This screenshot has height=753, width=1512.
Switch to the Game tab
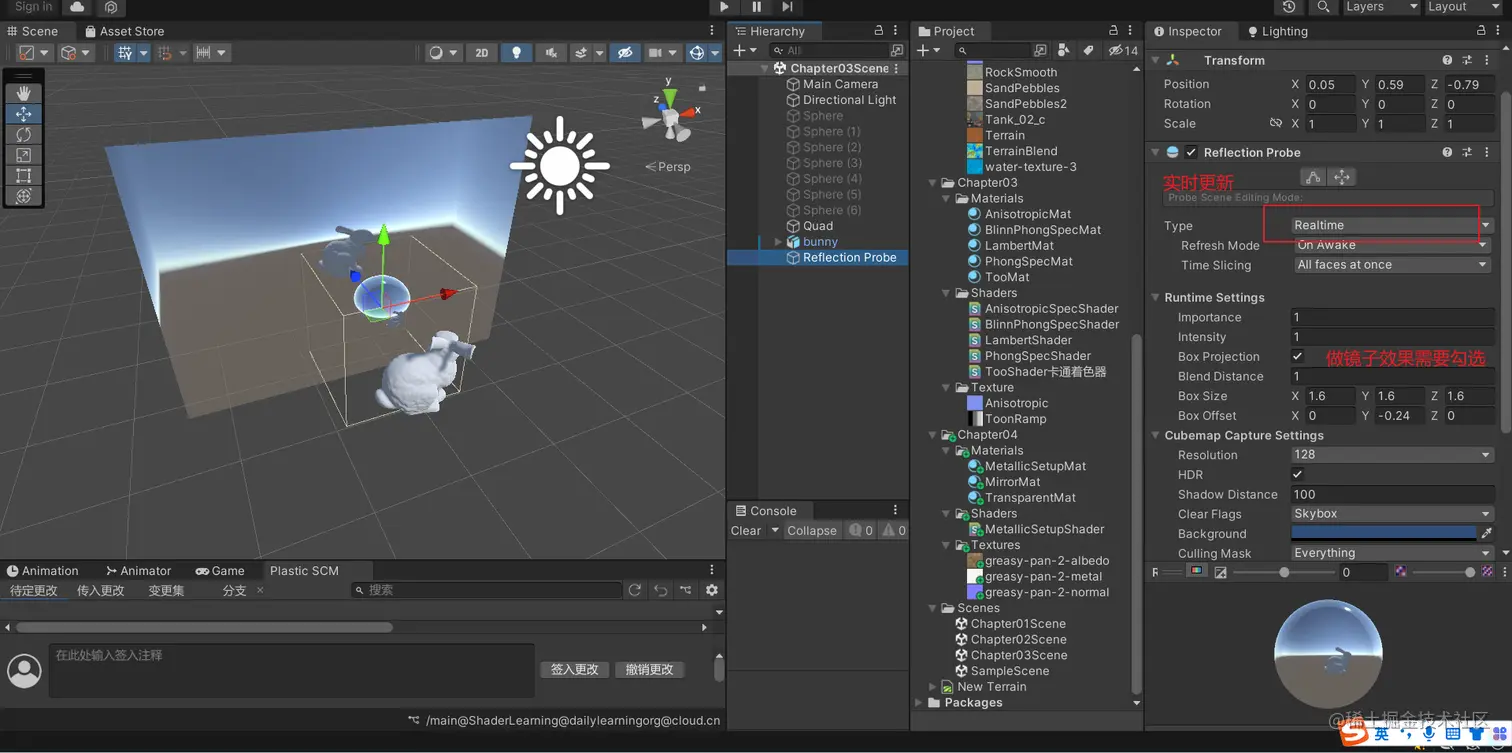(220, 571)
